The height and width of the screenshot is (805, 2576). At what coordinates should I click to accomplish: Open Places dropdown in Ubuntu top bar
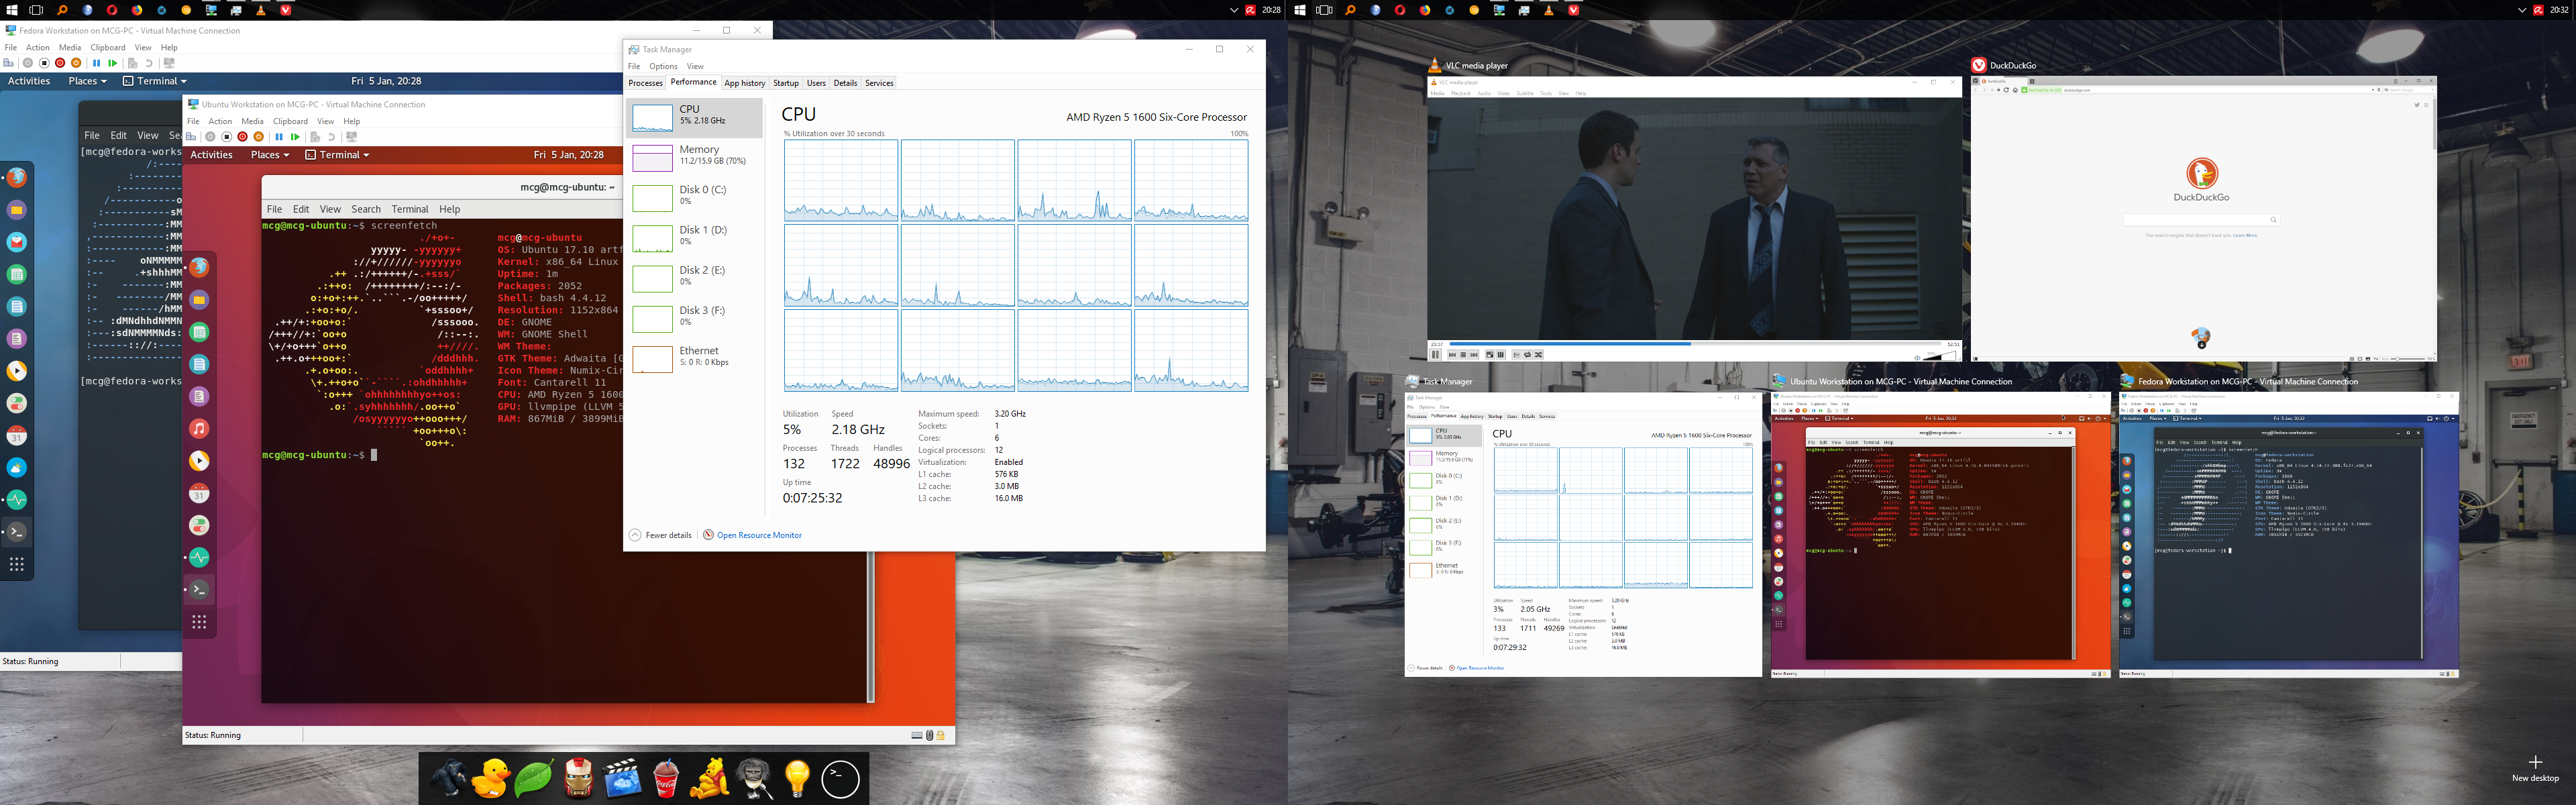270,155
